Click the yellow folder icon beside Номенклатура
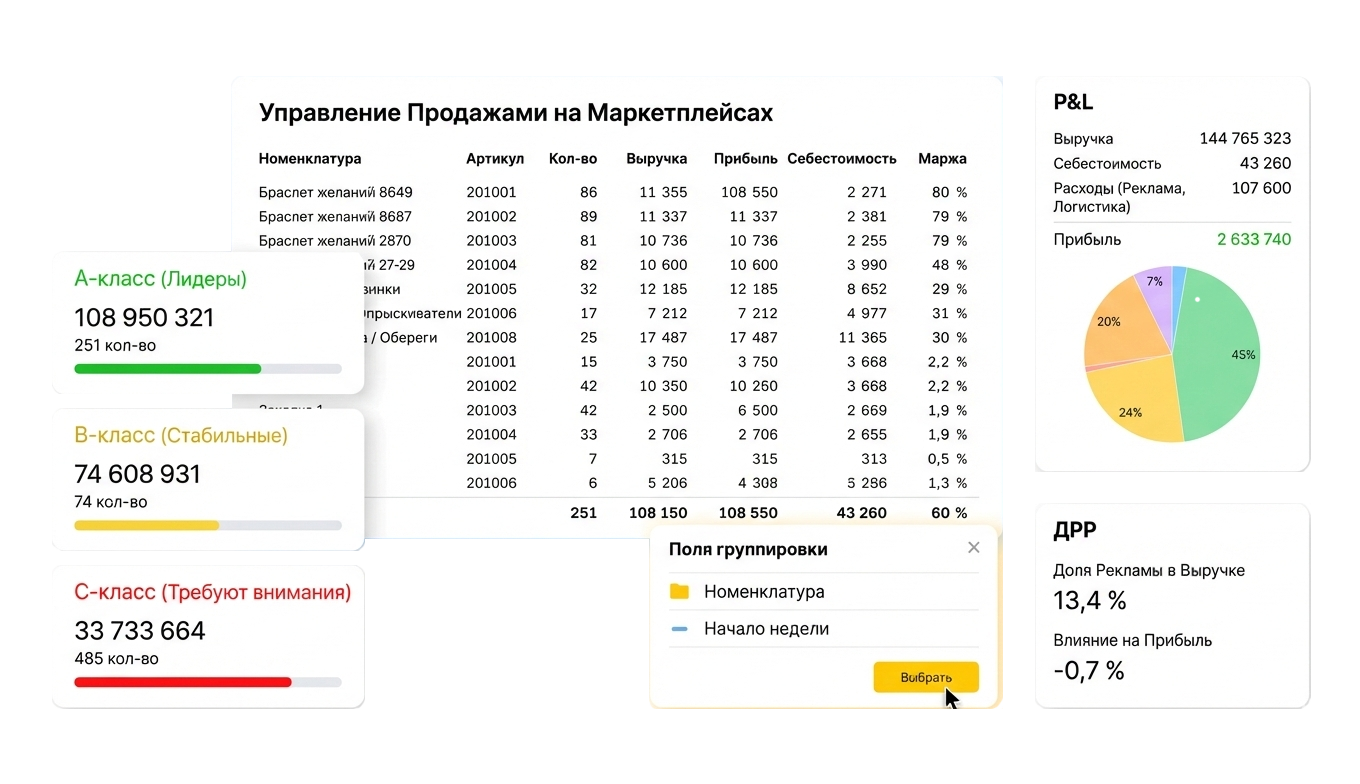This screenshot has height=784, width=1360. (x=680, y=592)
